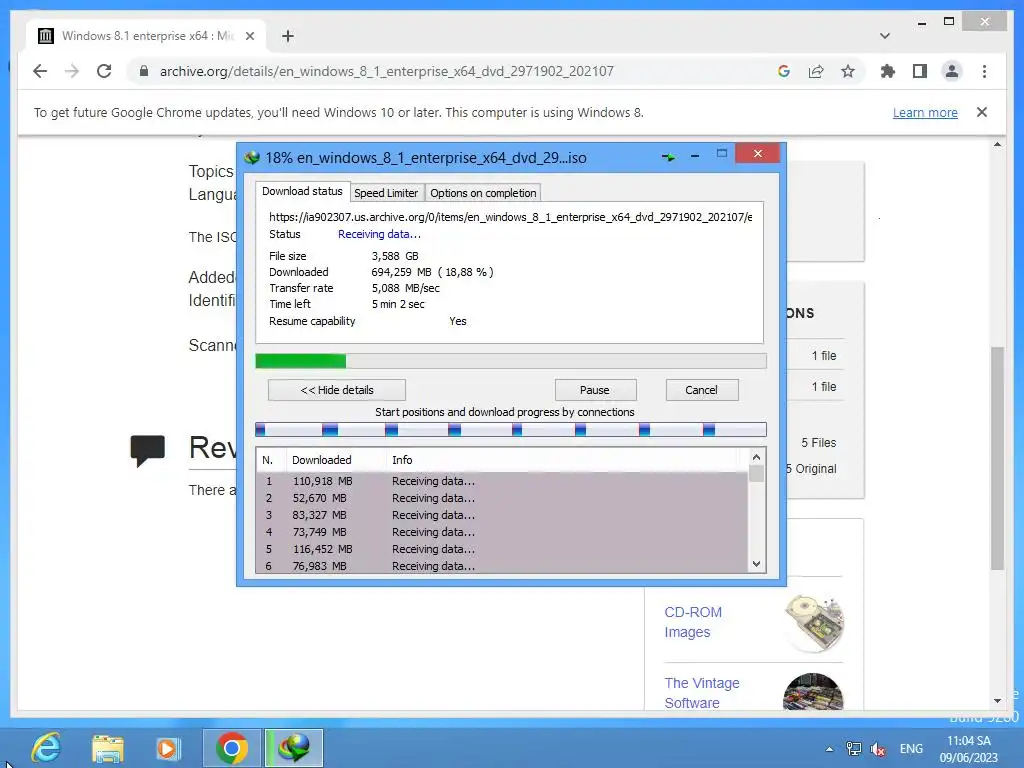Click The Vintage Software thumbnail

pos(813,691)
